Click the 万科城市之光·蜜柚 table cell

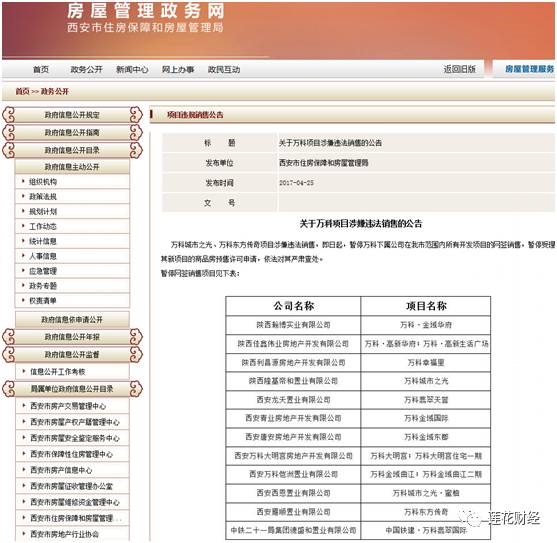[x=426, y=493]
